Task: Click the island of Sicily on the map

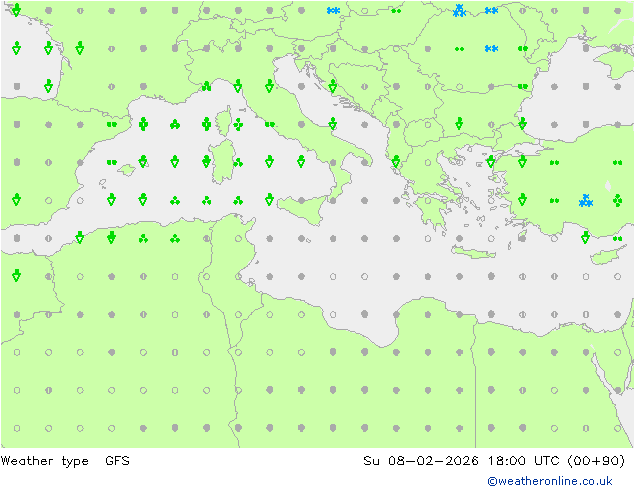Action: [302, 209]
